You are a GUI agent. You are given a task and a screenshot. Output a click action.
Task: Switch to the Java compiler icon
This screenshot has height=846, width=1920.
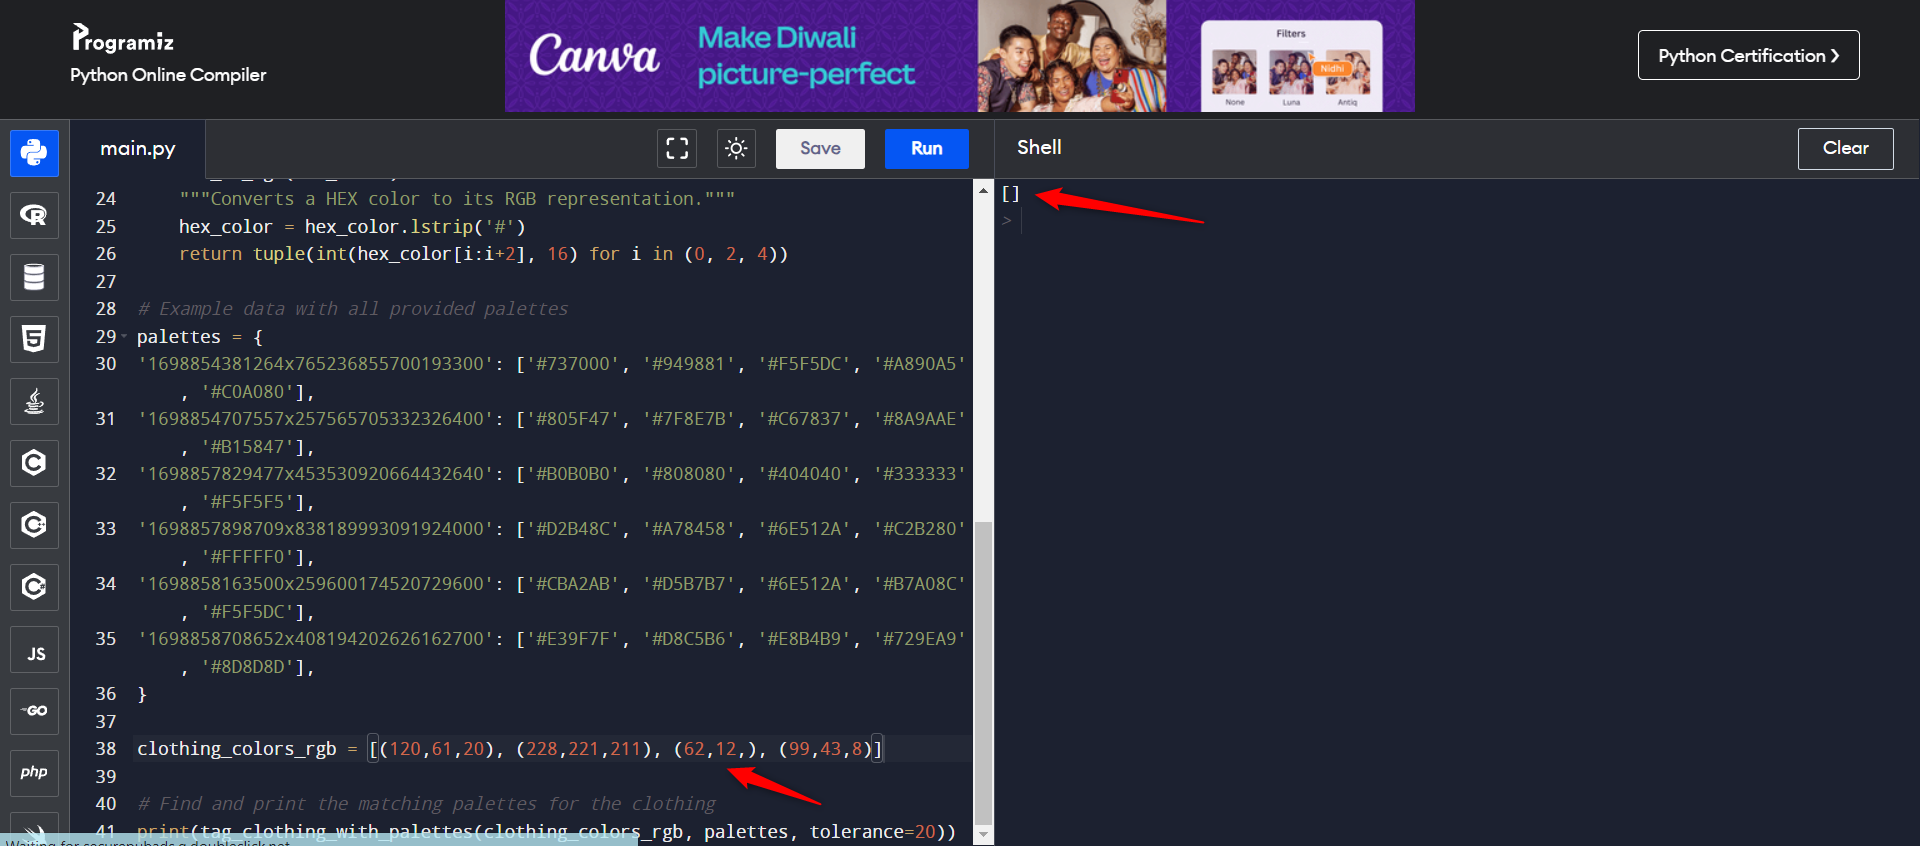pos(34,401)
